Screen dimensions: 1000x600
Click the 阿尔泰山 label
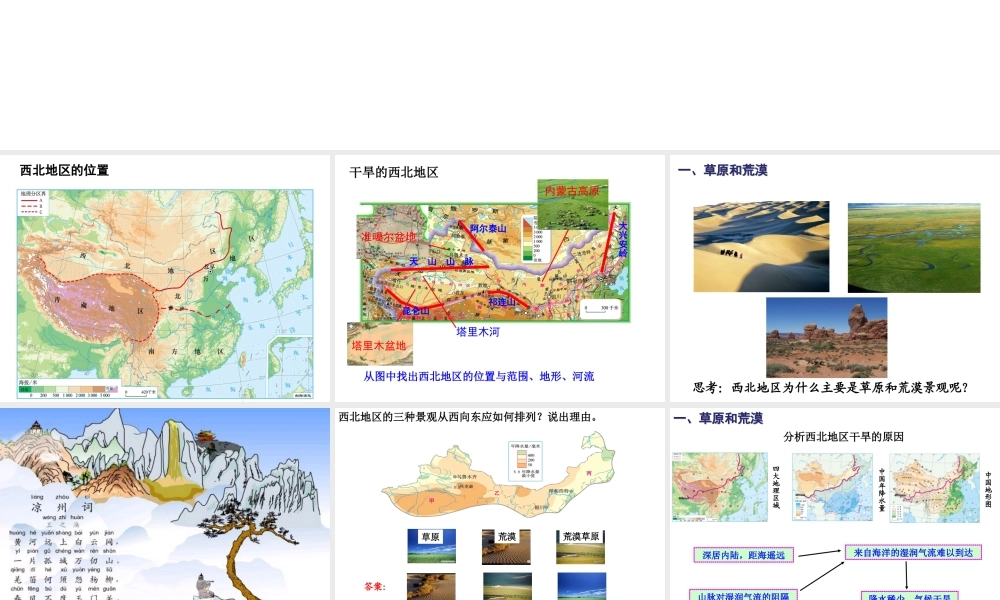[x=488, y=228]
